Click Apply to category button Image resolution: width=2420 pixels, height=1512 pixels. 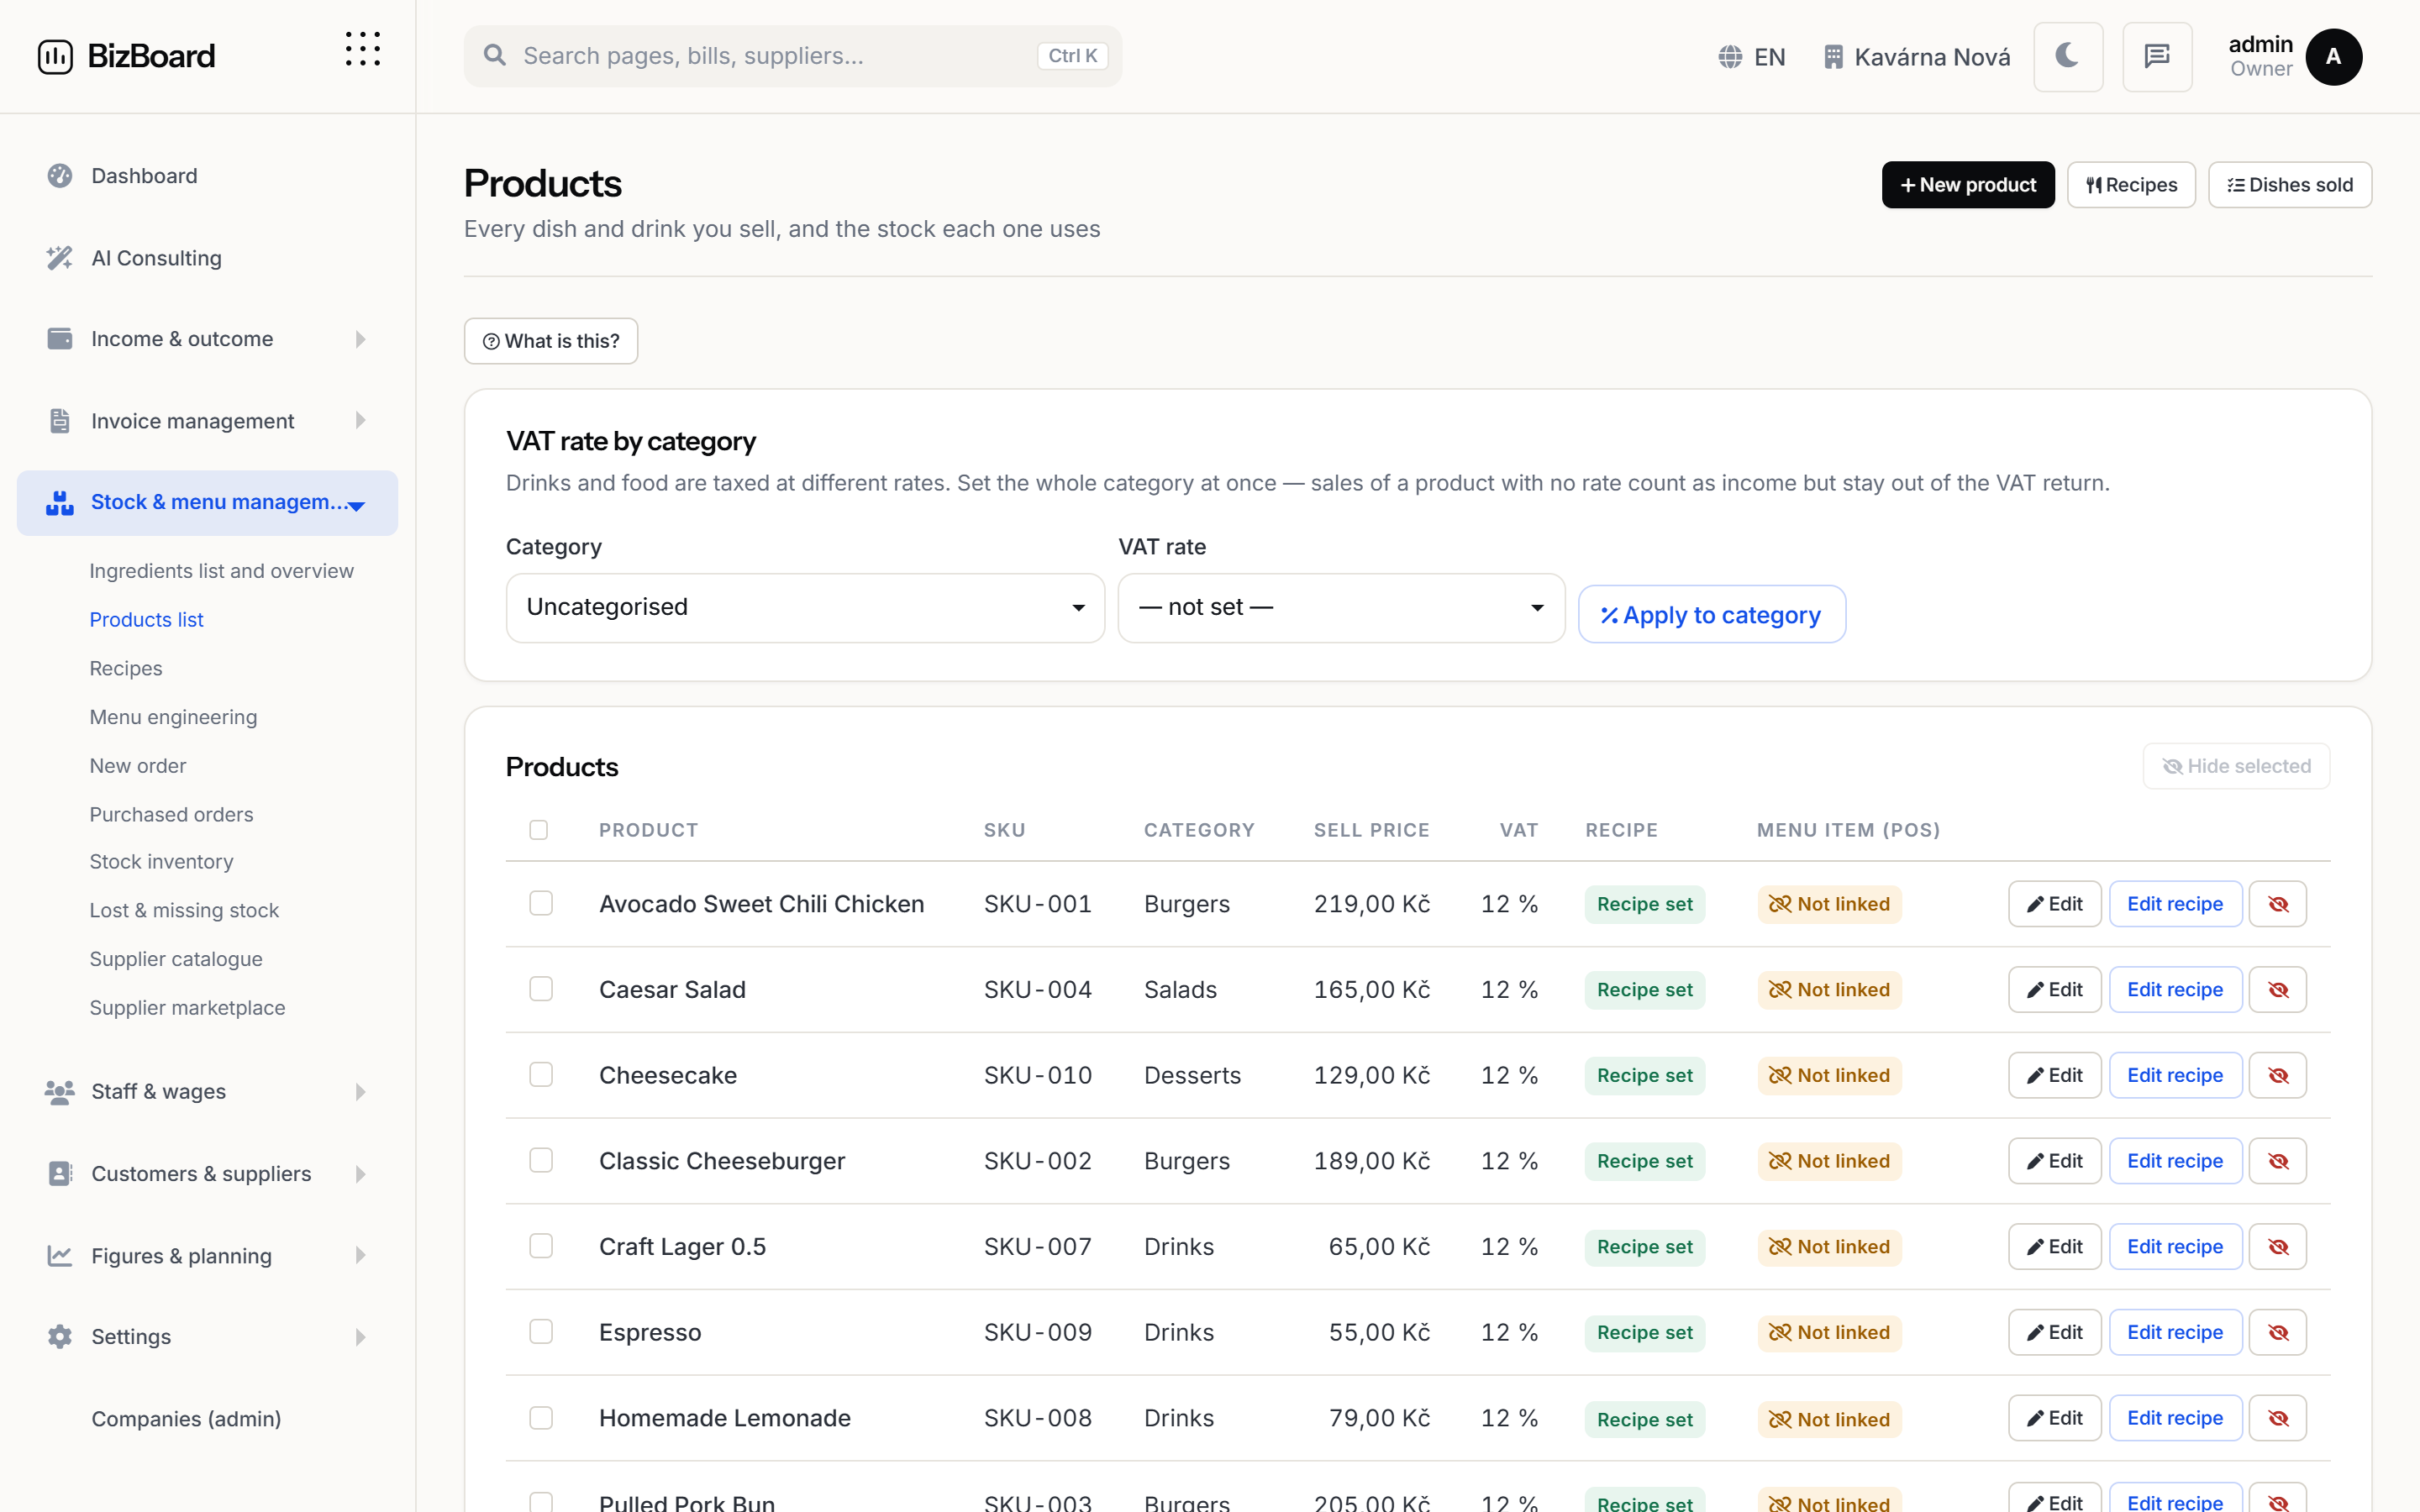point(1711,614)
